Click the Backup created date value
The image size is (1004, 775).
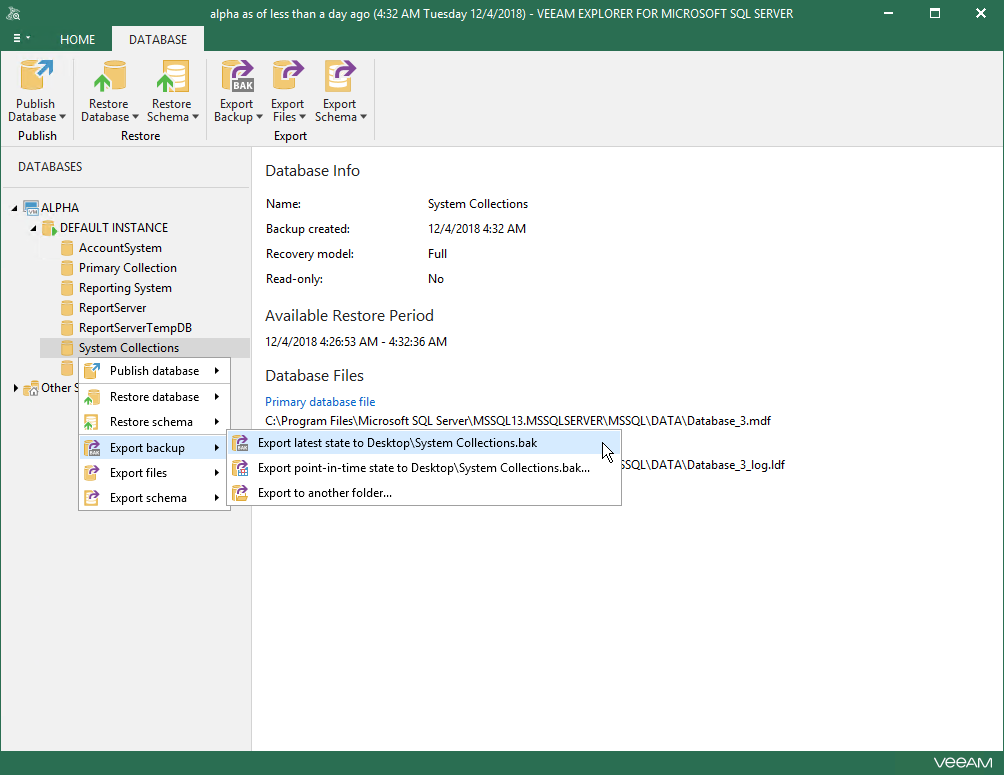click(477, 229)
